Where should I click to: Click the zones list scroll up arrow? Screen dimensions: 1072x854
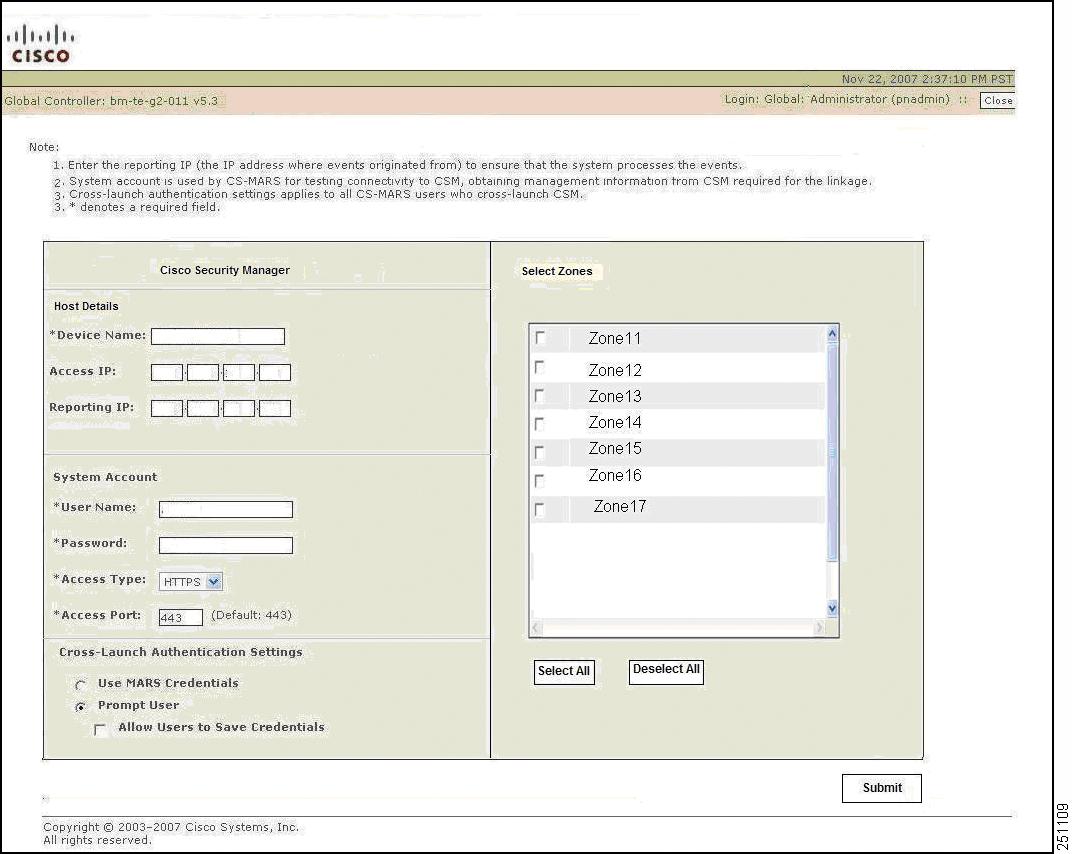click(x=832, y=334)
